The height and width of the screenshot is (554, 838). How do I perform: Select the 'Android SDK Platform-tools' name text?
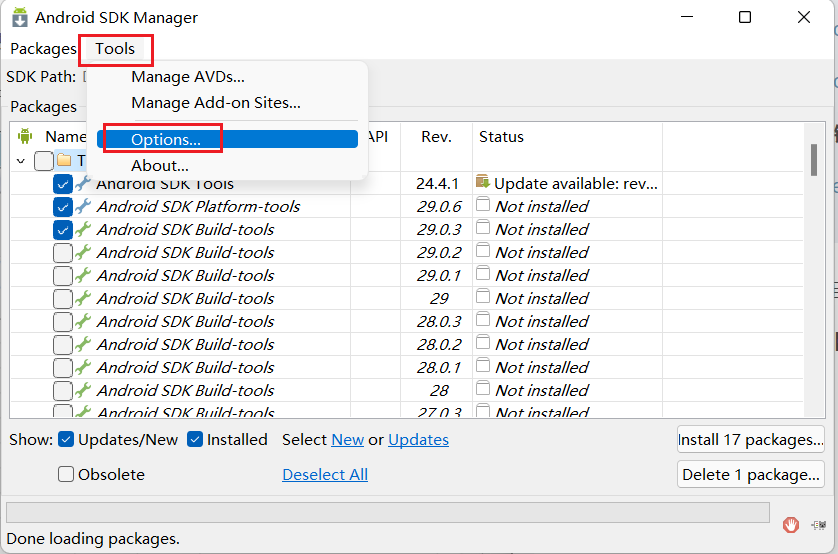coord(198,207)
